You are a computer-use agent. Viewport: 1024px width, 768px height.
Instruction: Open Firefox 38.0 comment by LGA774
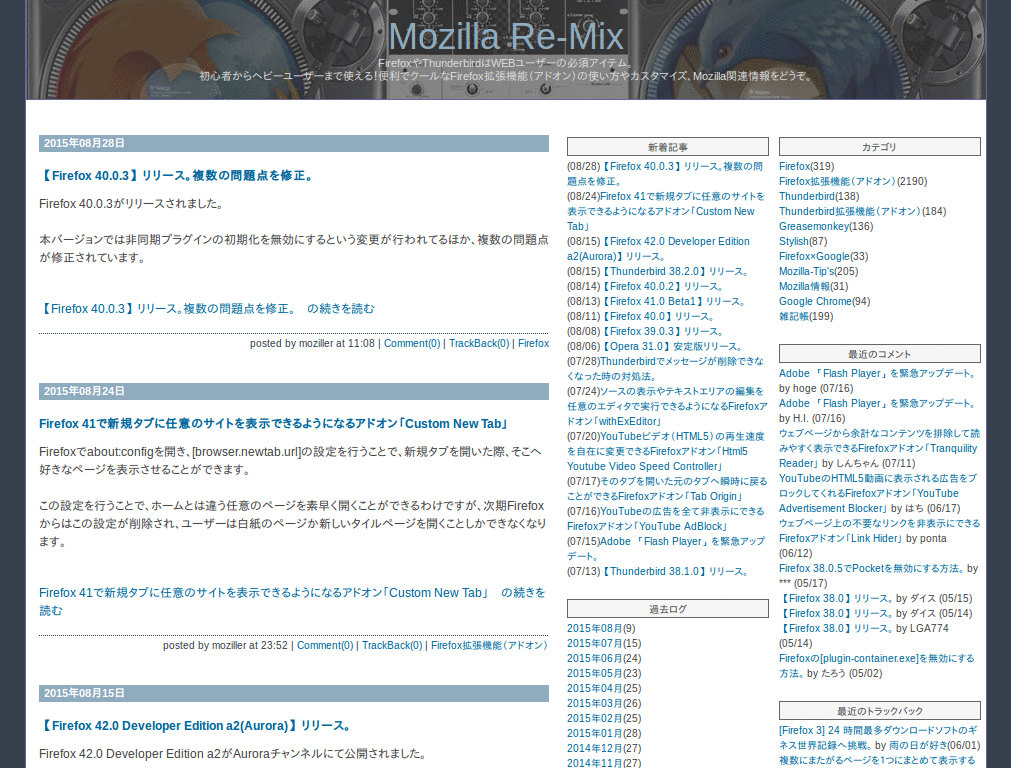pyautogui.click(x=836, y=628)
